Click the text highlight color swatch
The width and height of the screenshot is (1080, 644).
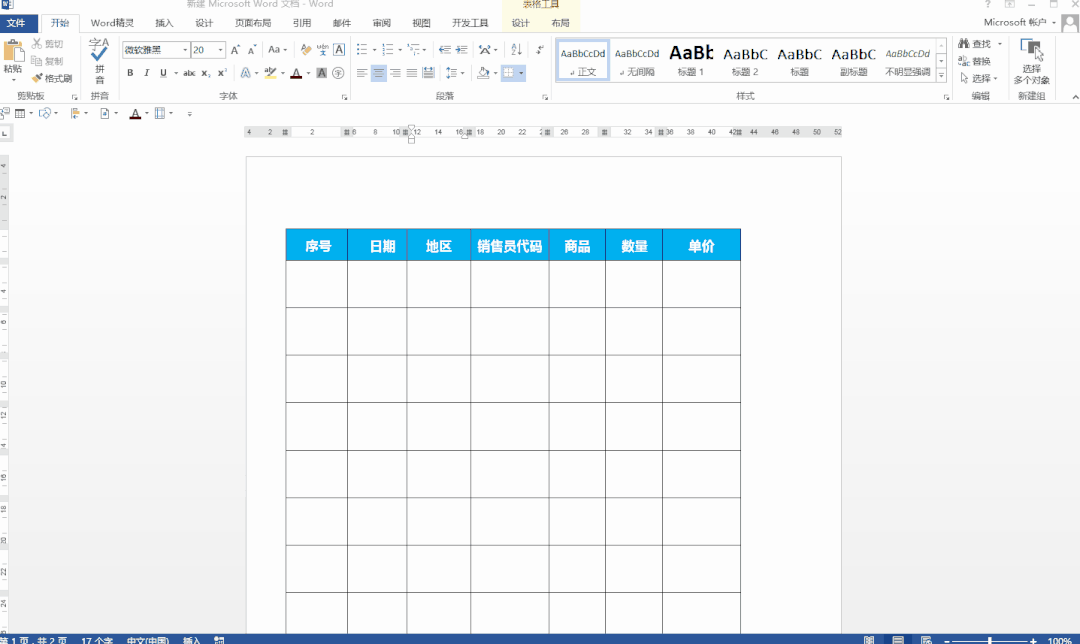point(271,73)
